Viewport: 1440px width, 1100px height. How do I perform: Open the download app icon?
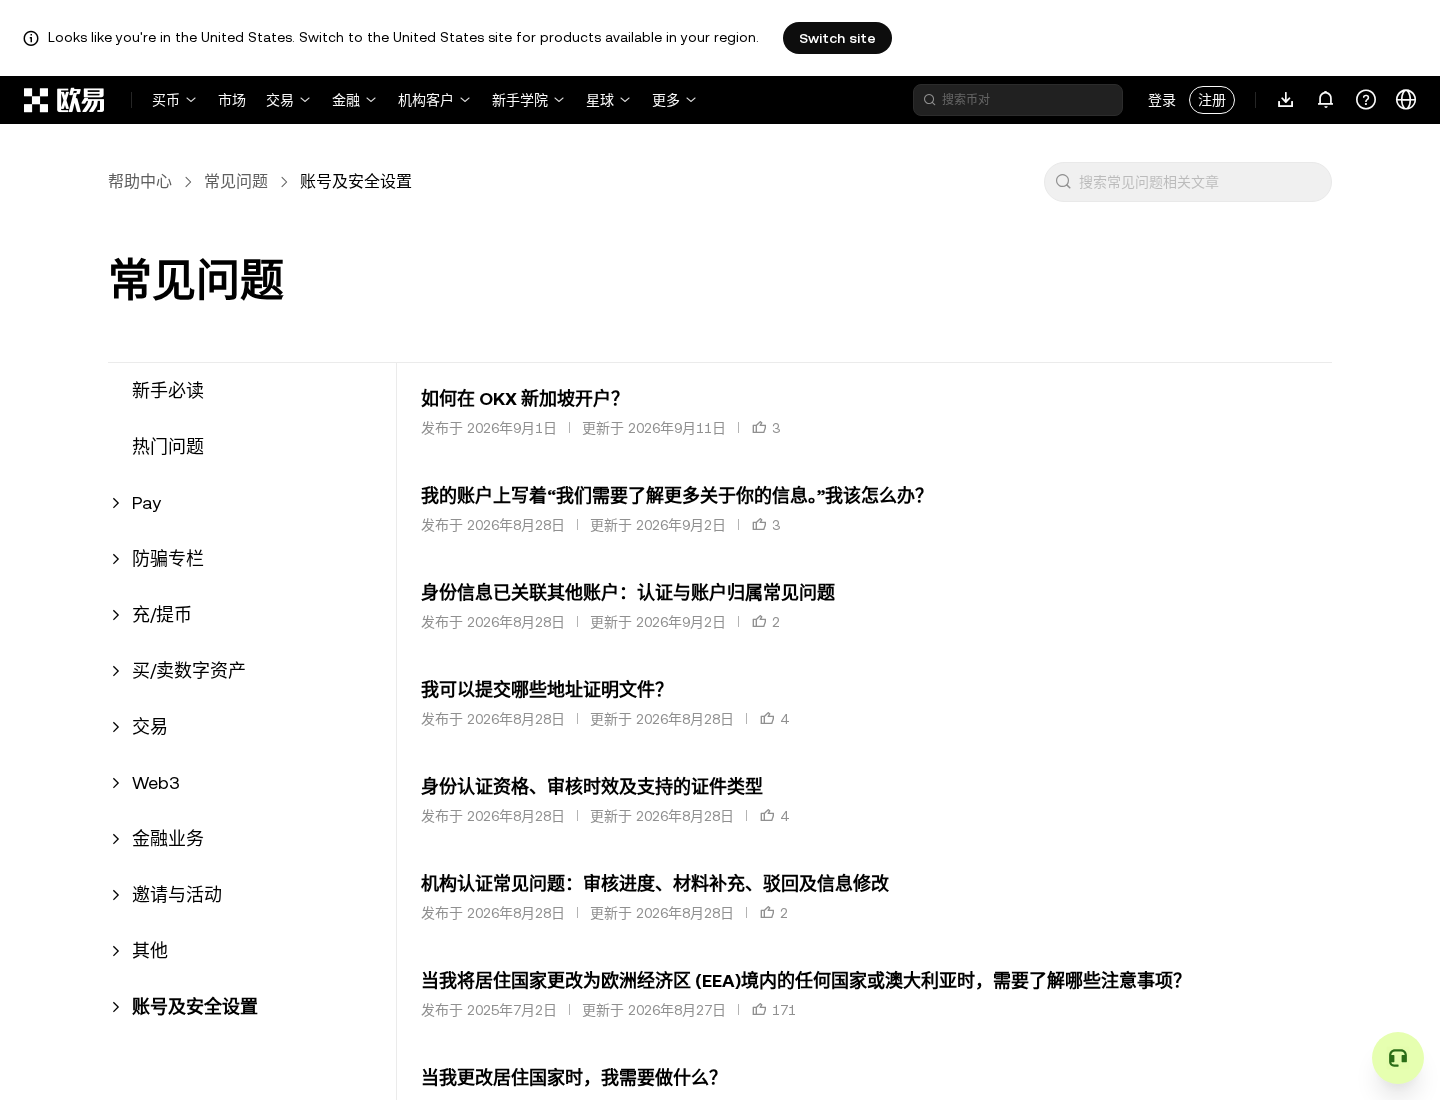click(1286, 100)
